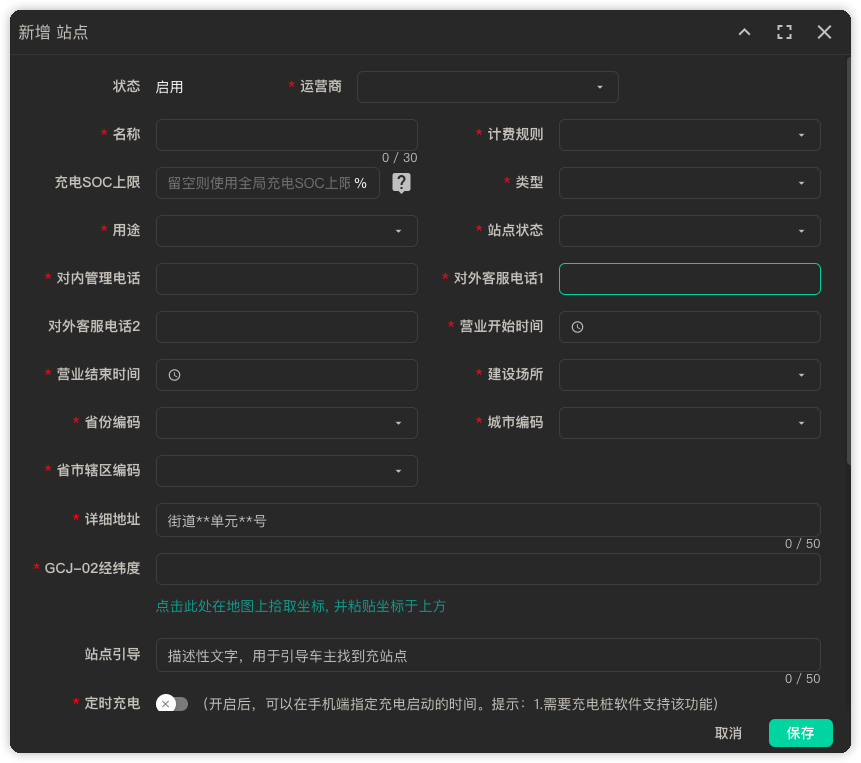Open the 用途 dropdown
Image resolution: width=861 pixels, height=763 pixels.
click(287, 231)
